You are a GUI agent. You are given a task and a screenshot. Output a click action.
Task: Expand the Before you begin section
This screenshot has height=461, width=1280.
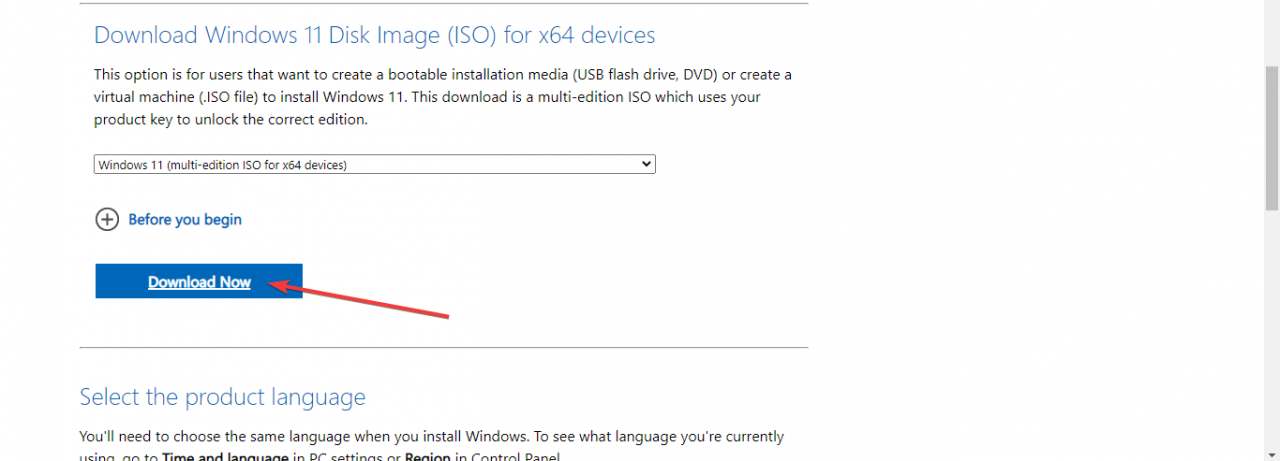point(185,220)
